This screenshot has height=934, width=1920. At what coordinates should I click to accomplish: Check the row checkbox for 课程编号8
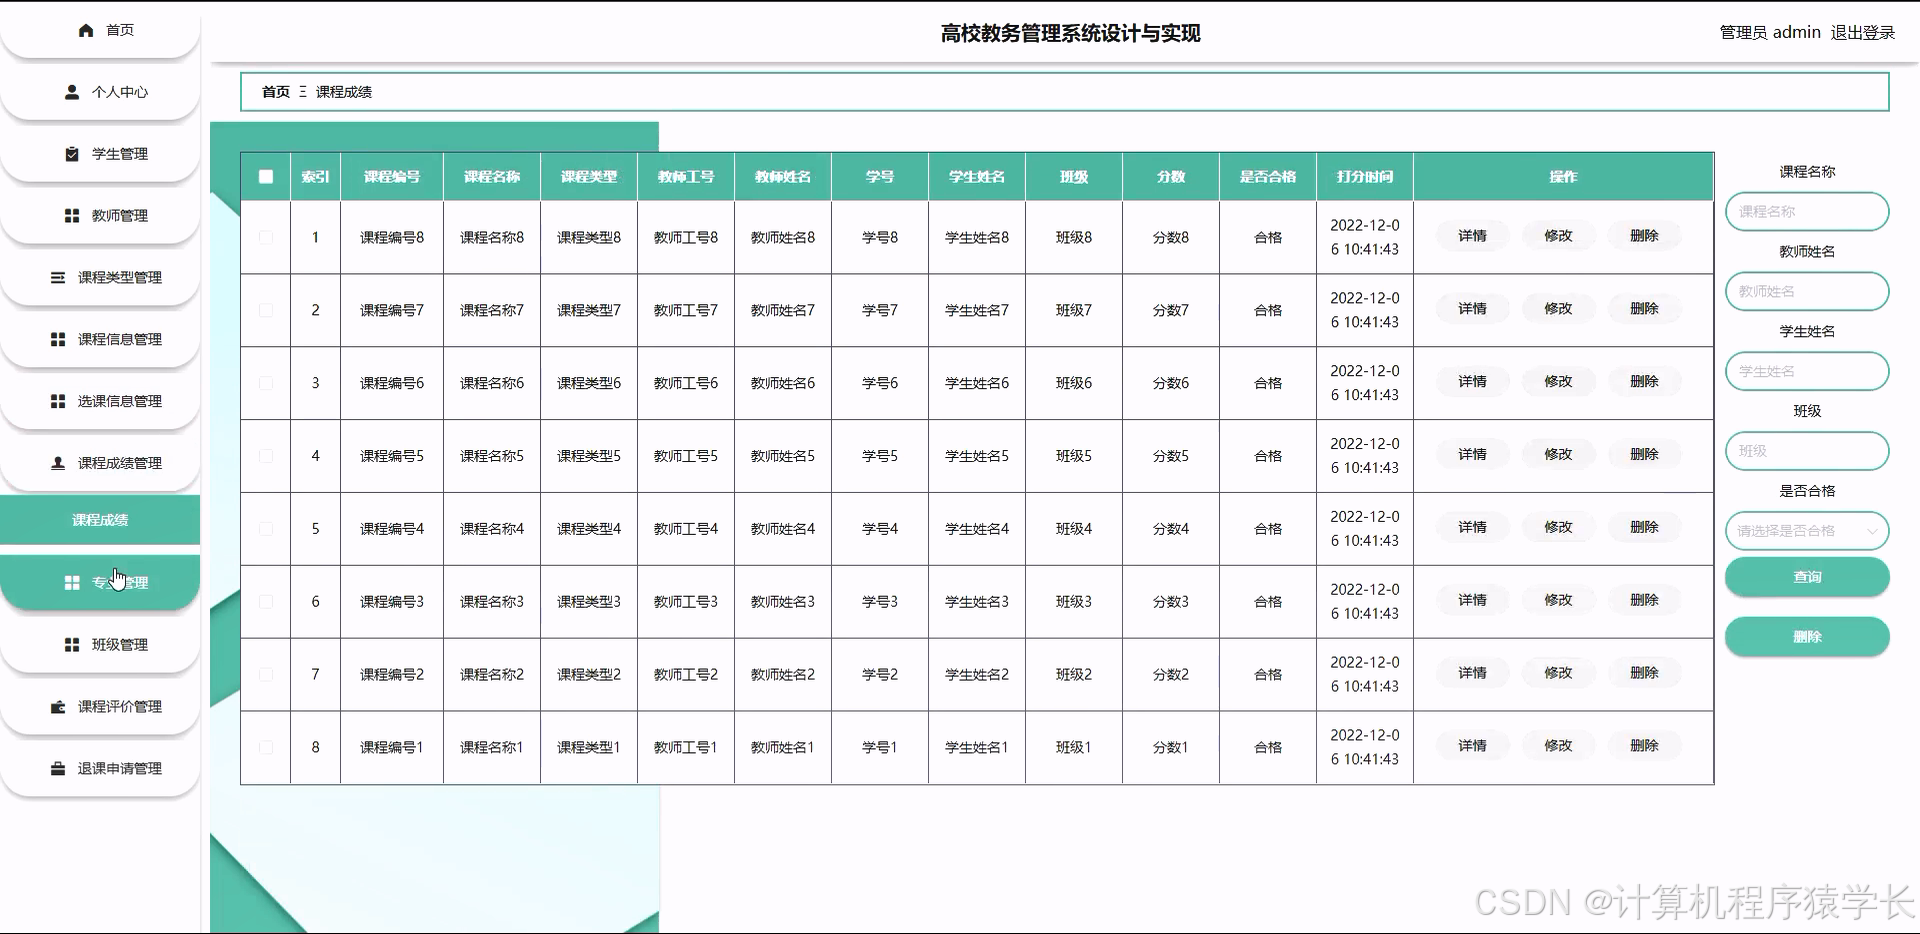click(x=266, y=236)
